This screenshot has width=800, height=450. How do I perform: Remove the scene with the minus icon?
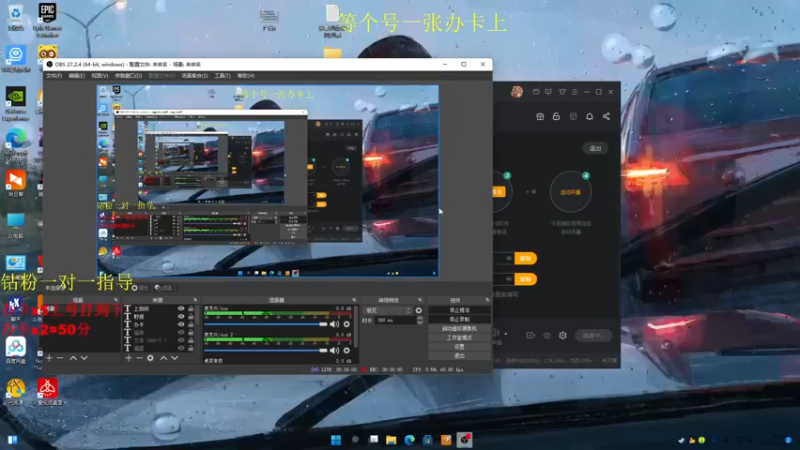coord(60,358)
